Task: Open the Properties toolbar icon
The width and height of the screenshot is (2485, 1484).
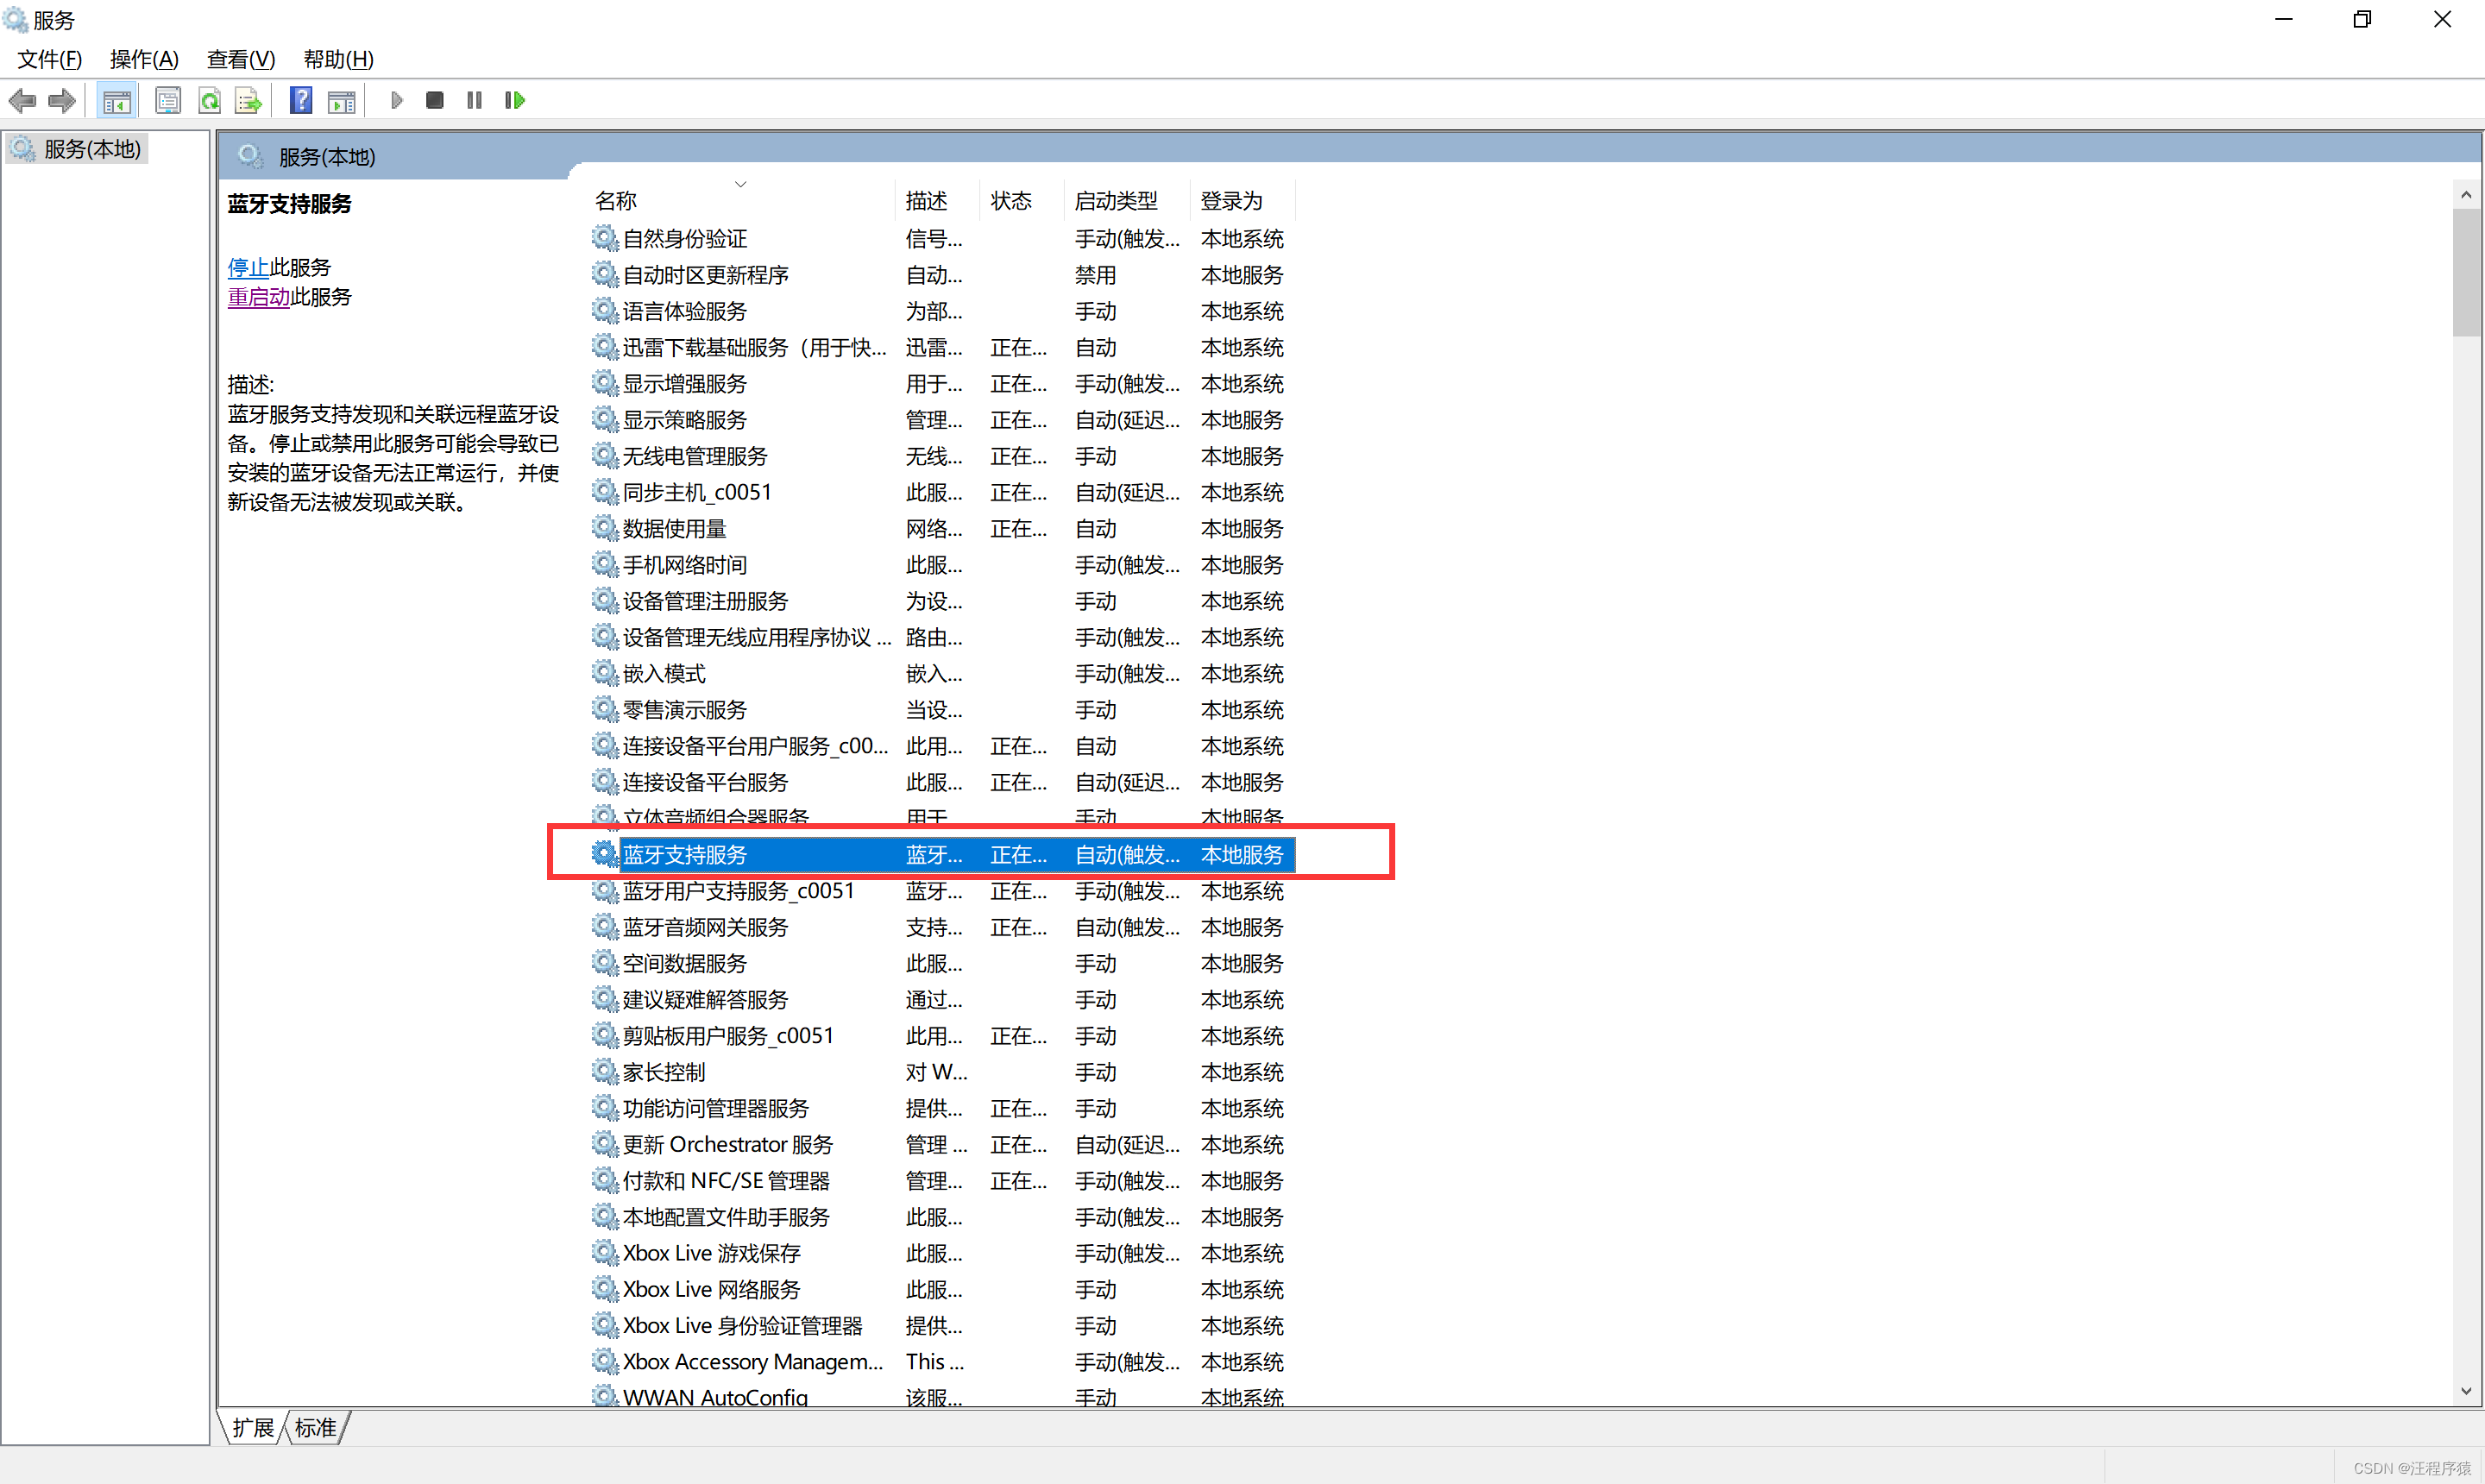Action: [168, 100]
